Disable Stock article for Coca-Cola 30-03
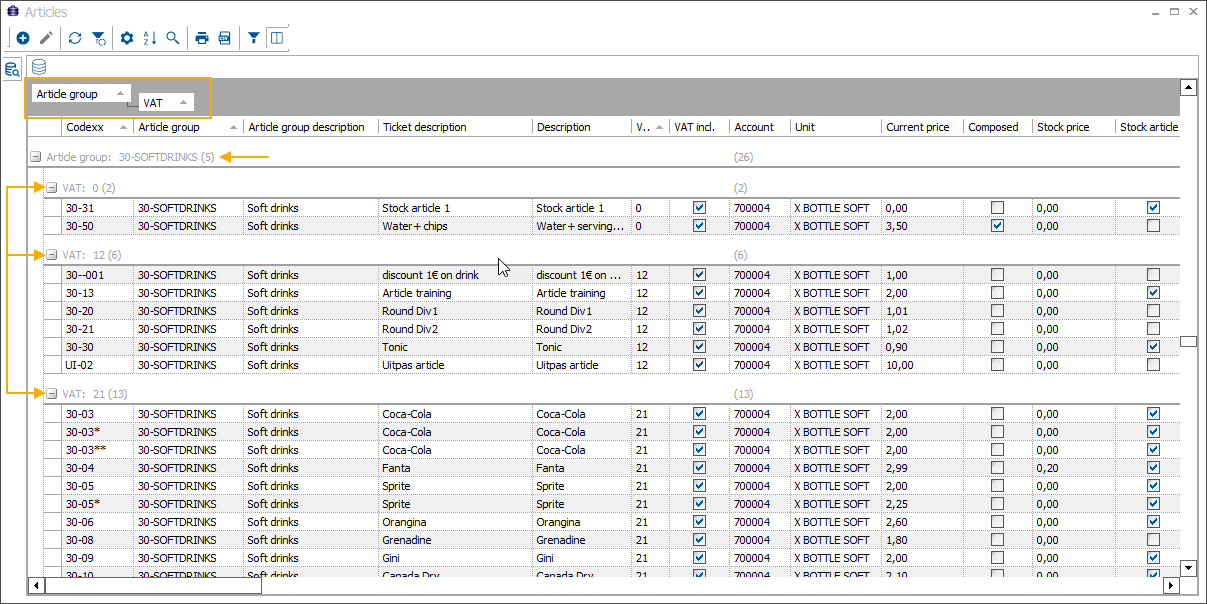 point(1153,413)
